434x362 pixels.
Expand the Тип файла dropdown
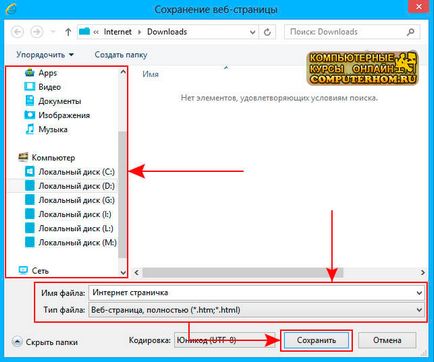419,310
